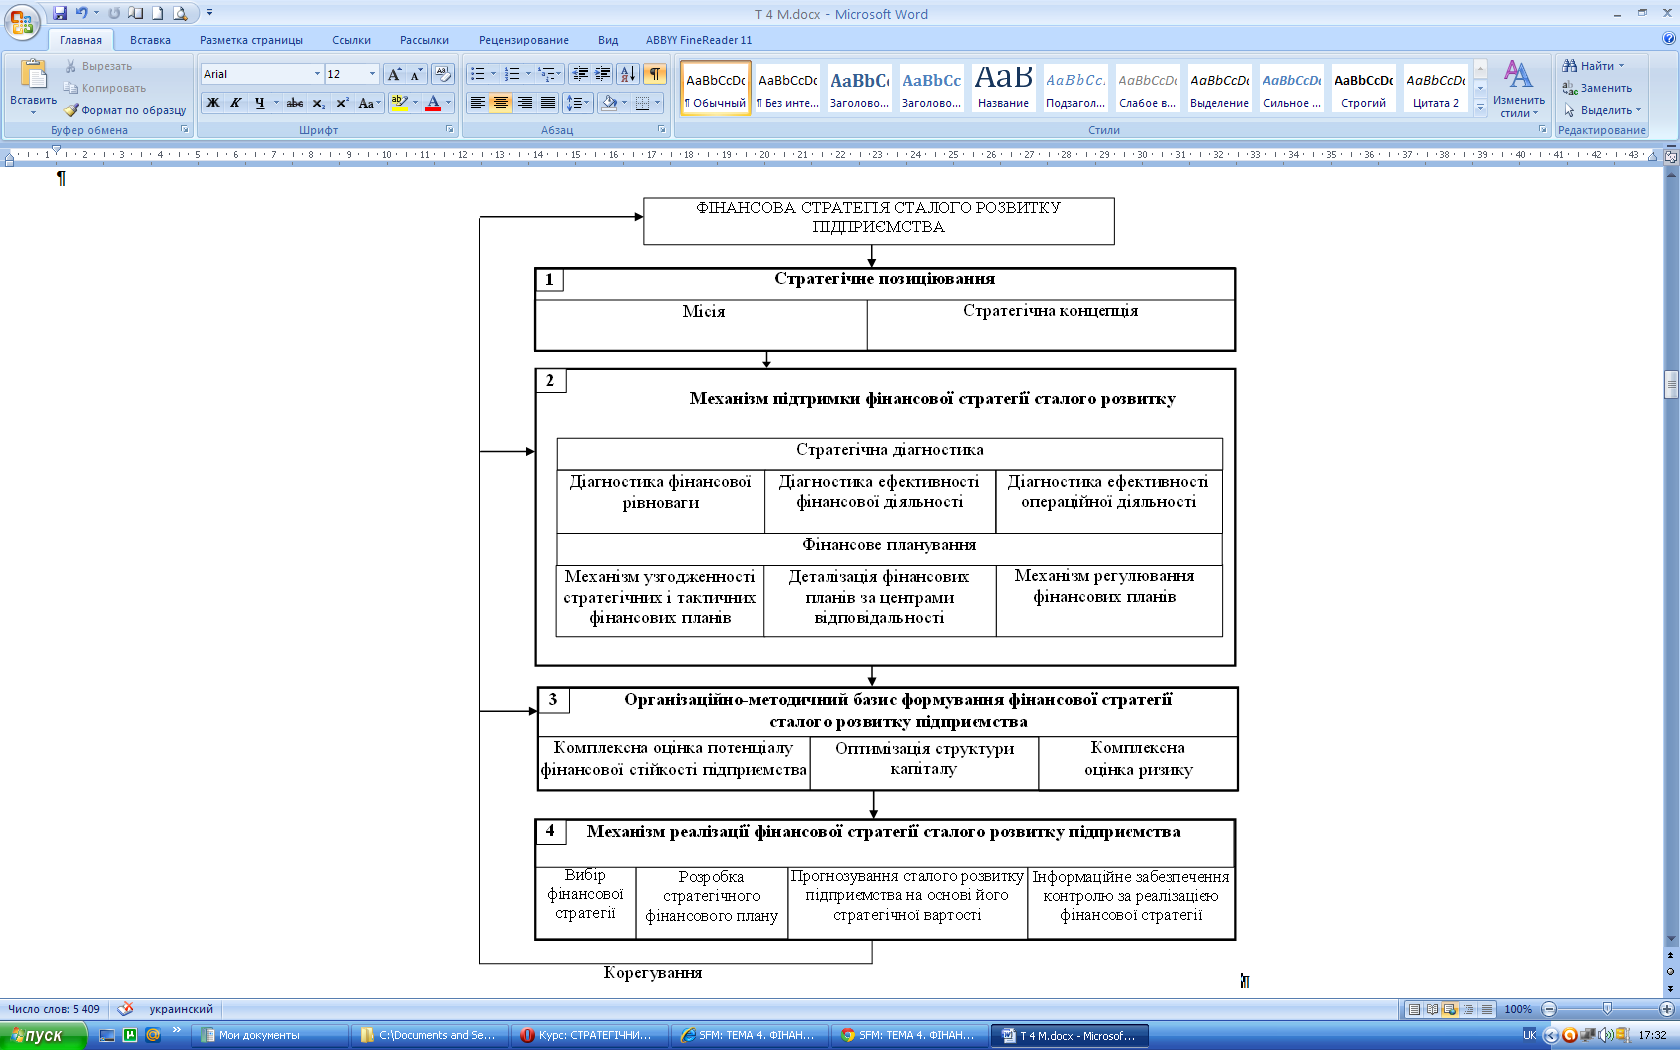
Task: Toggle show paragraph marks (¶)
Action: click(655, 74)
